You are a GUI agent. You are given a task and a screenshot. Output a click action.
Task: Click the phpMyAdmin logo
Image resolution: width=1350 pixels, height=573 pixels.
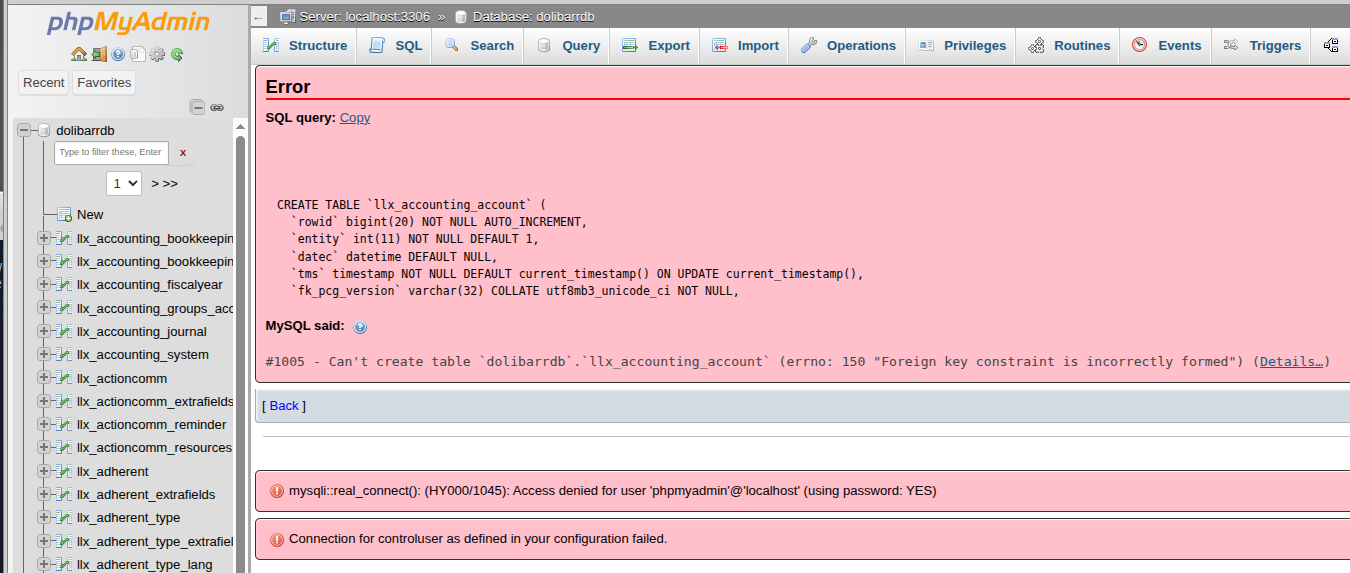[x=128, y=22]
